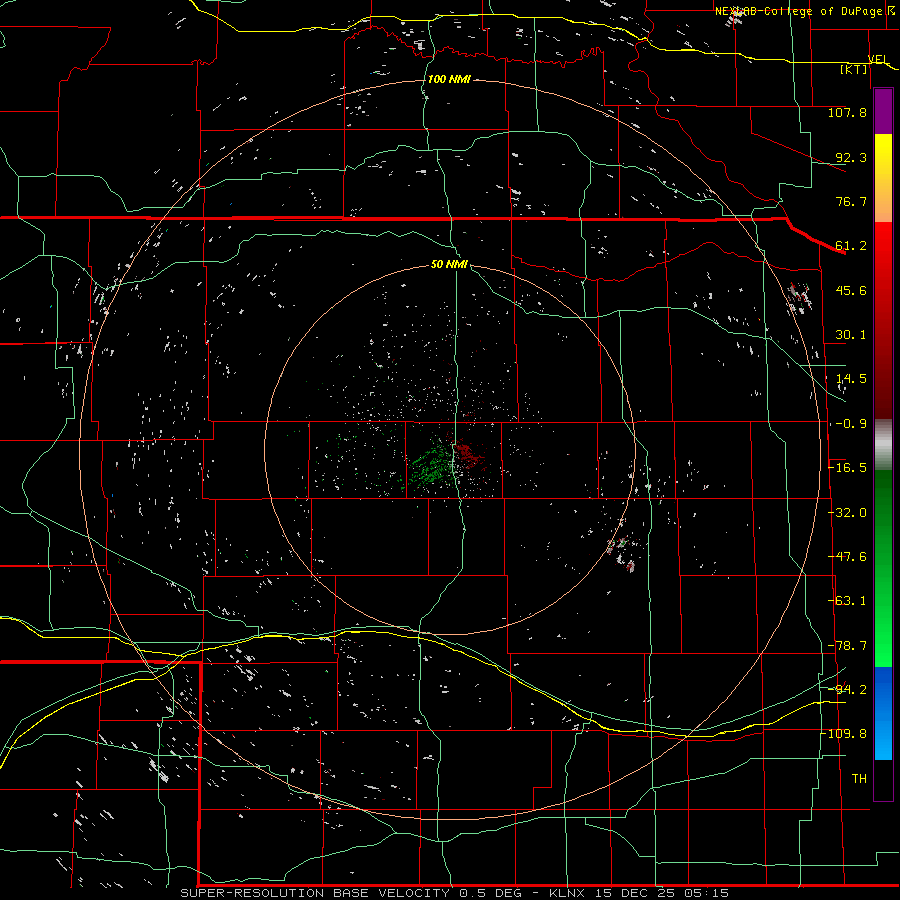Select the purple band of the velocity scale
Image resolution: width=900 pixels, height=900 pixels.
pos(883,111)
